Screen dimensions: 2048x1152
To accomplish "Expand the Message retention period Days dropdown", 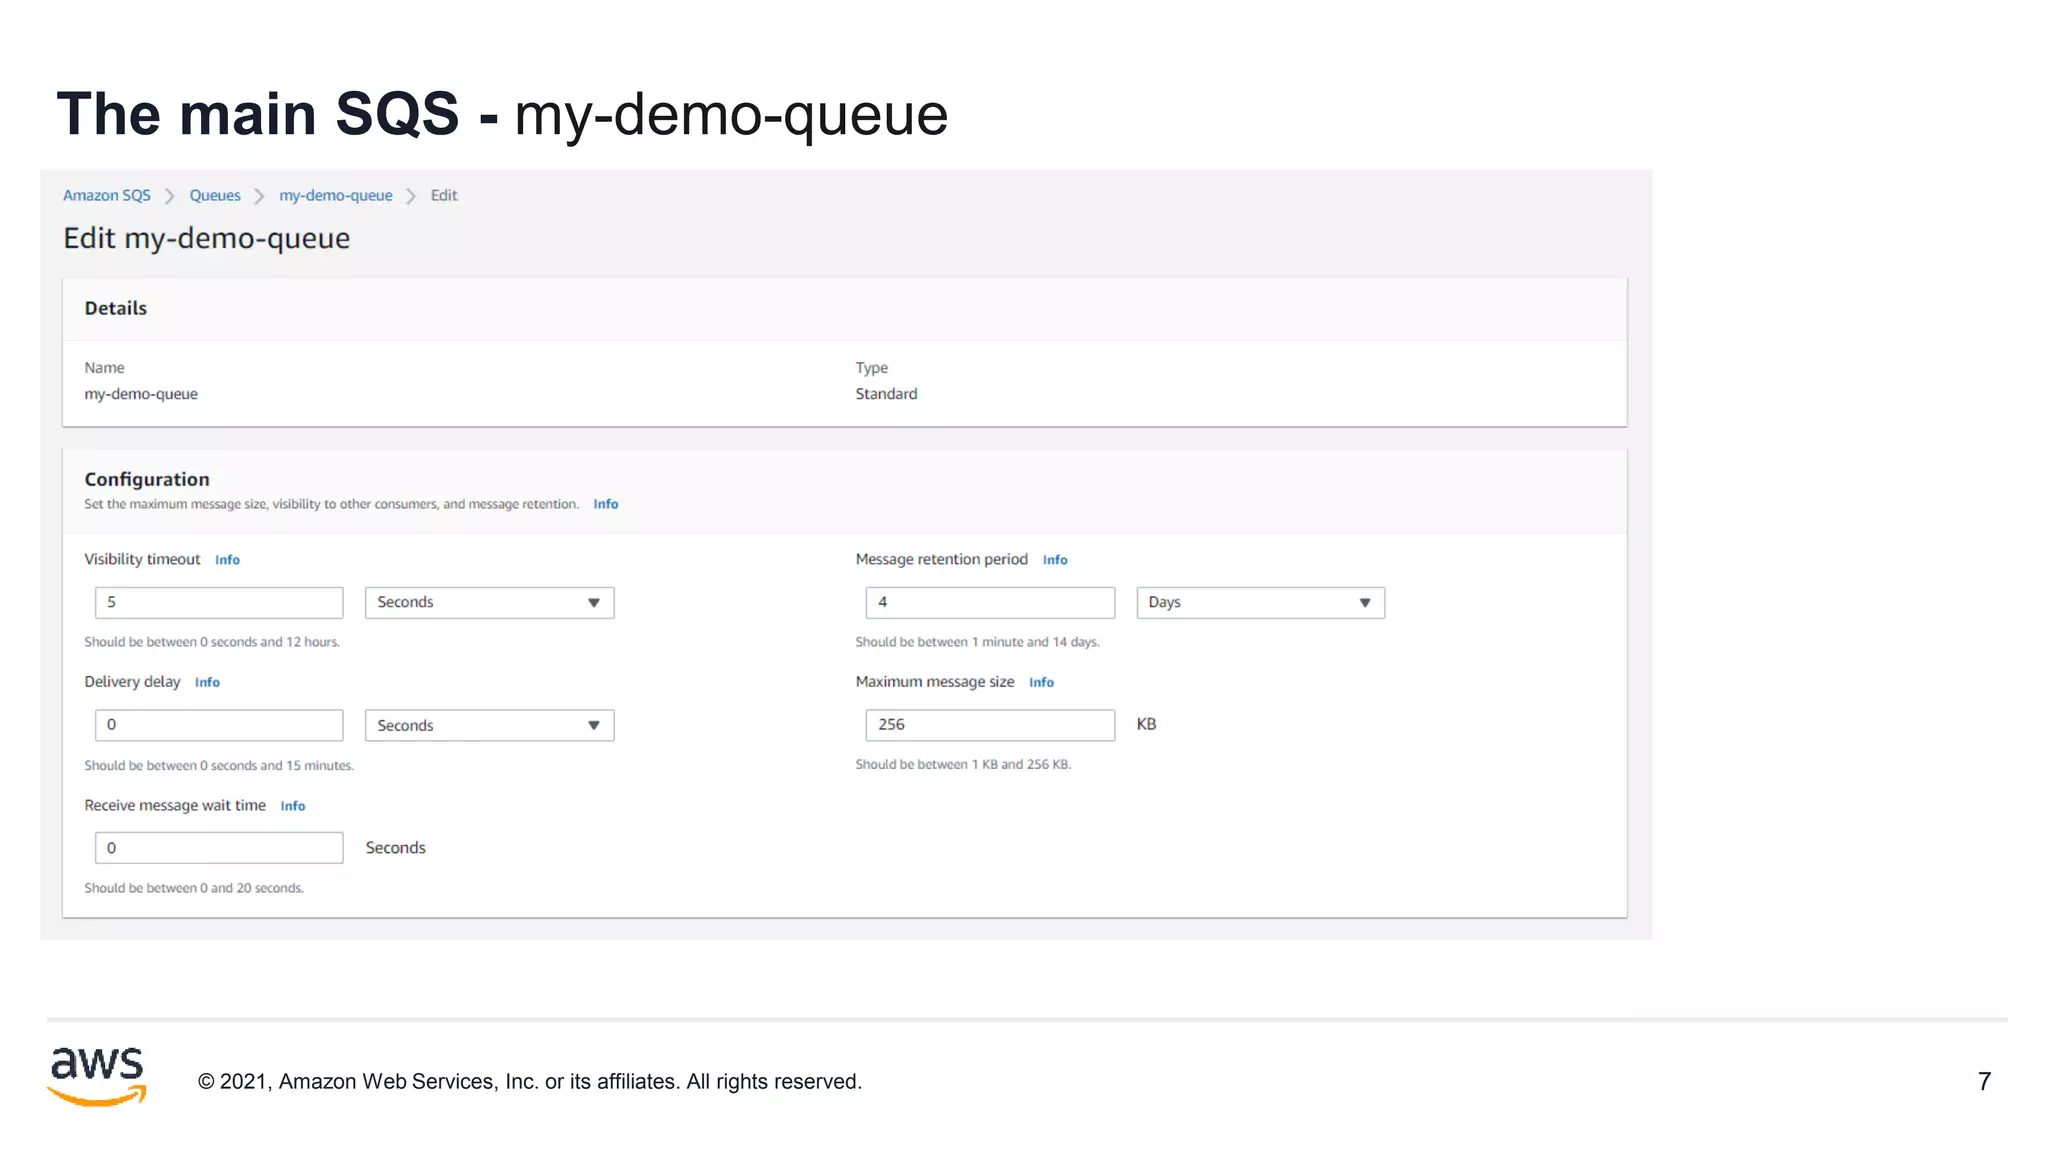I will (x=1260, y=602).
